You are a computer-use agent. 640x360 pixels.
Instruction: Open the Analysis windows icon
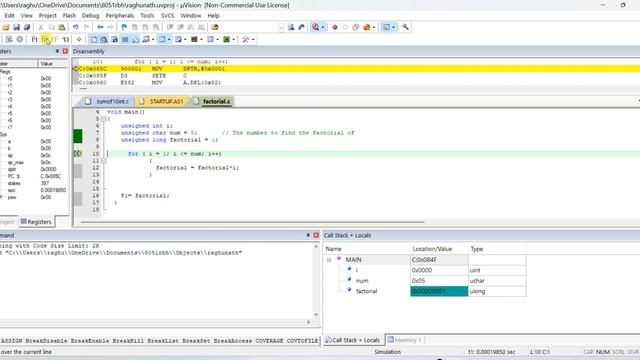(x=194, y=40)
